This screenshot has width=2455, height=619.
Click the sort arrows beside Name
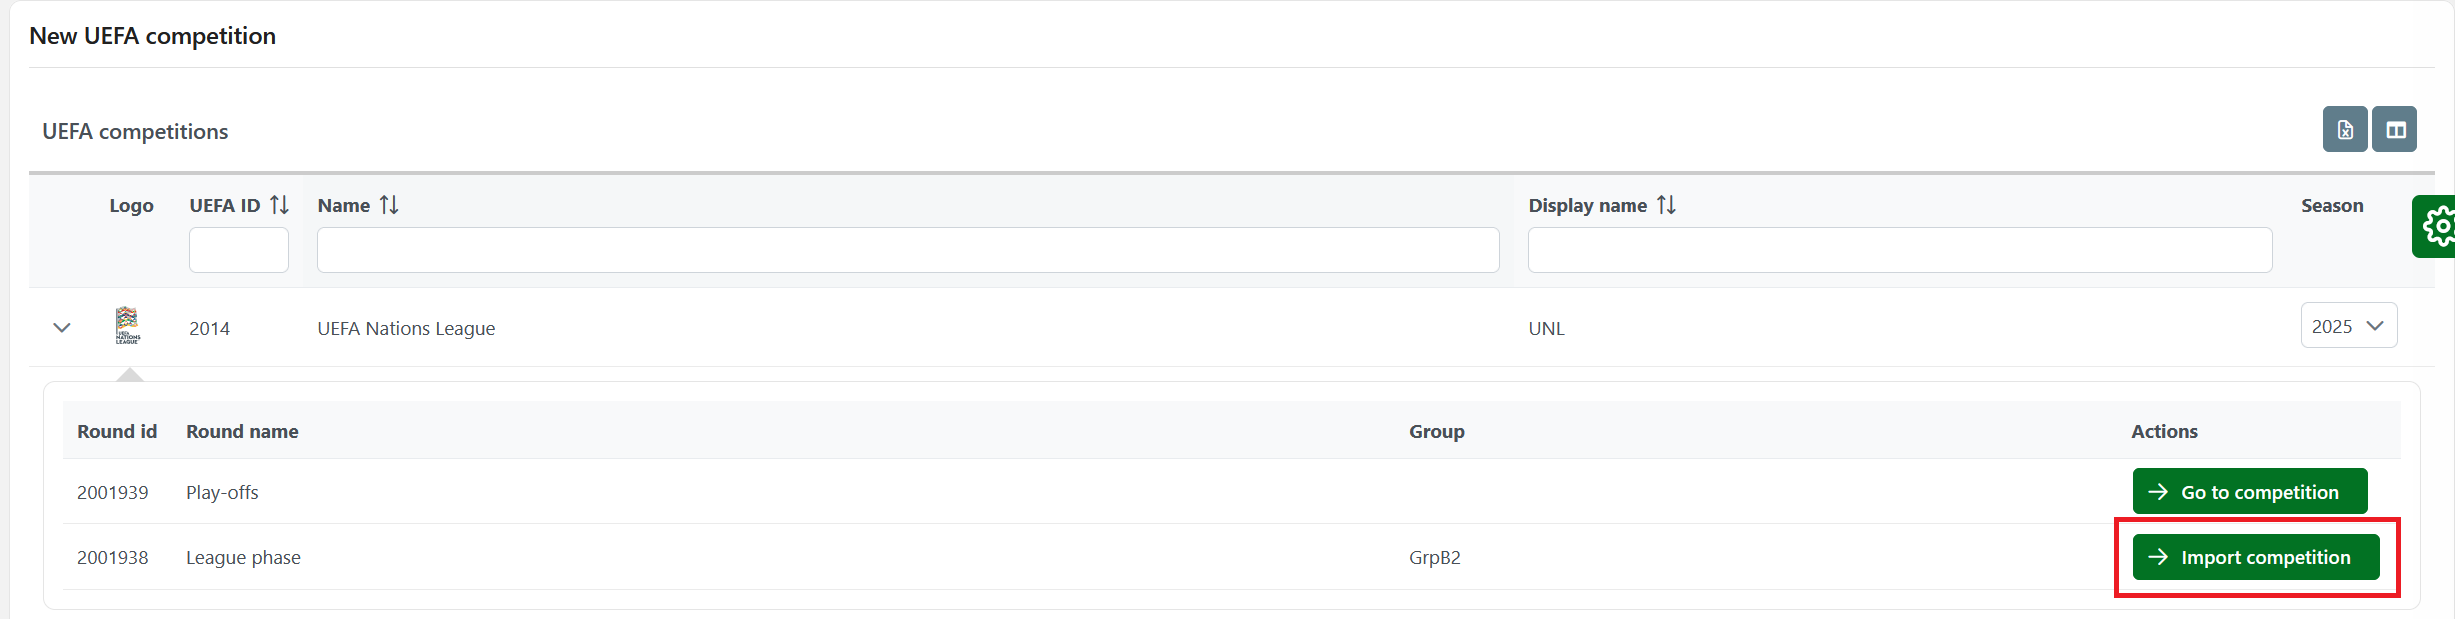[x=389, y=205]
